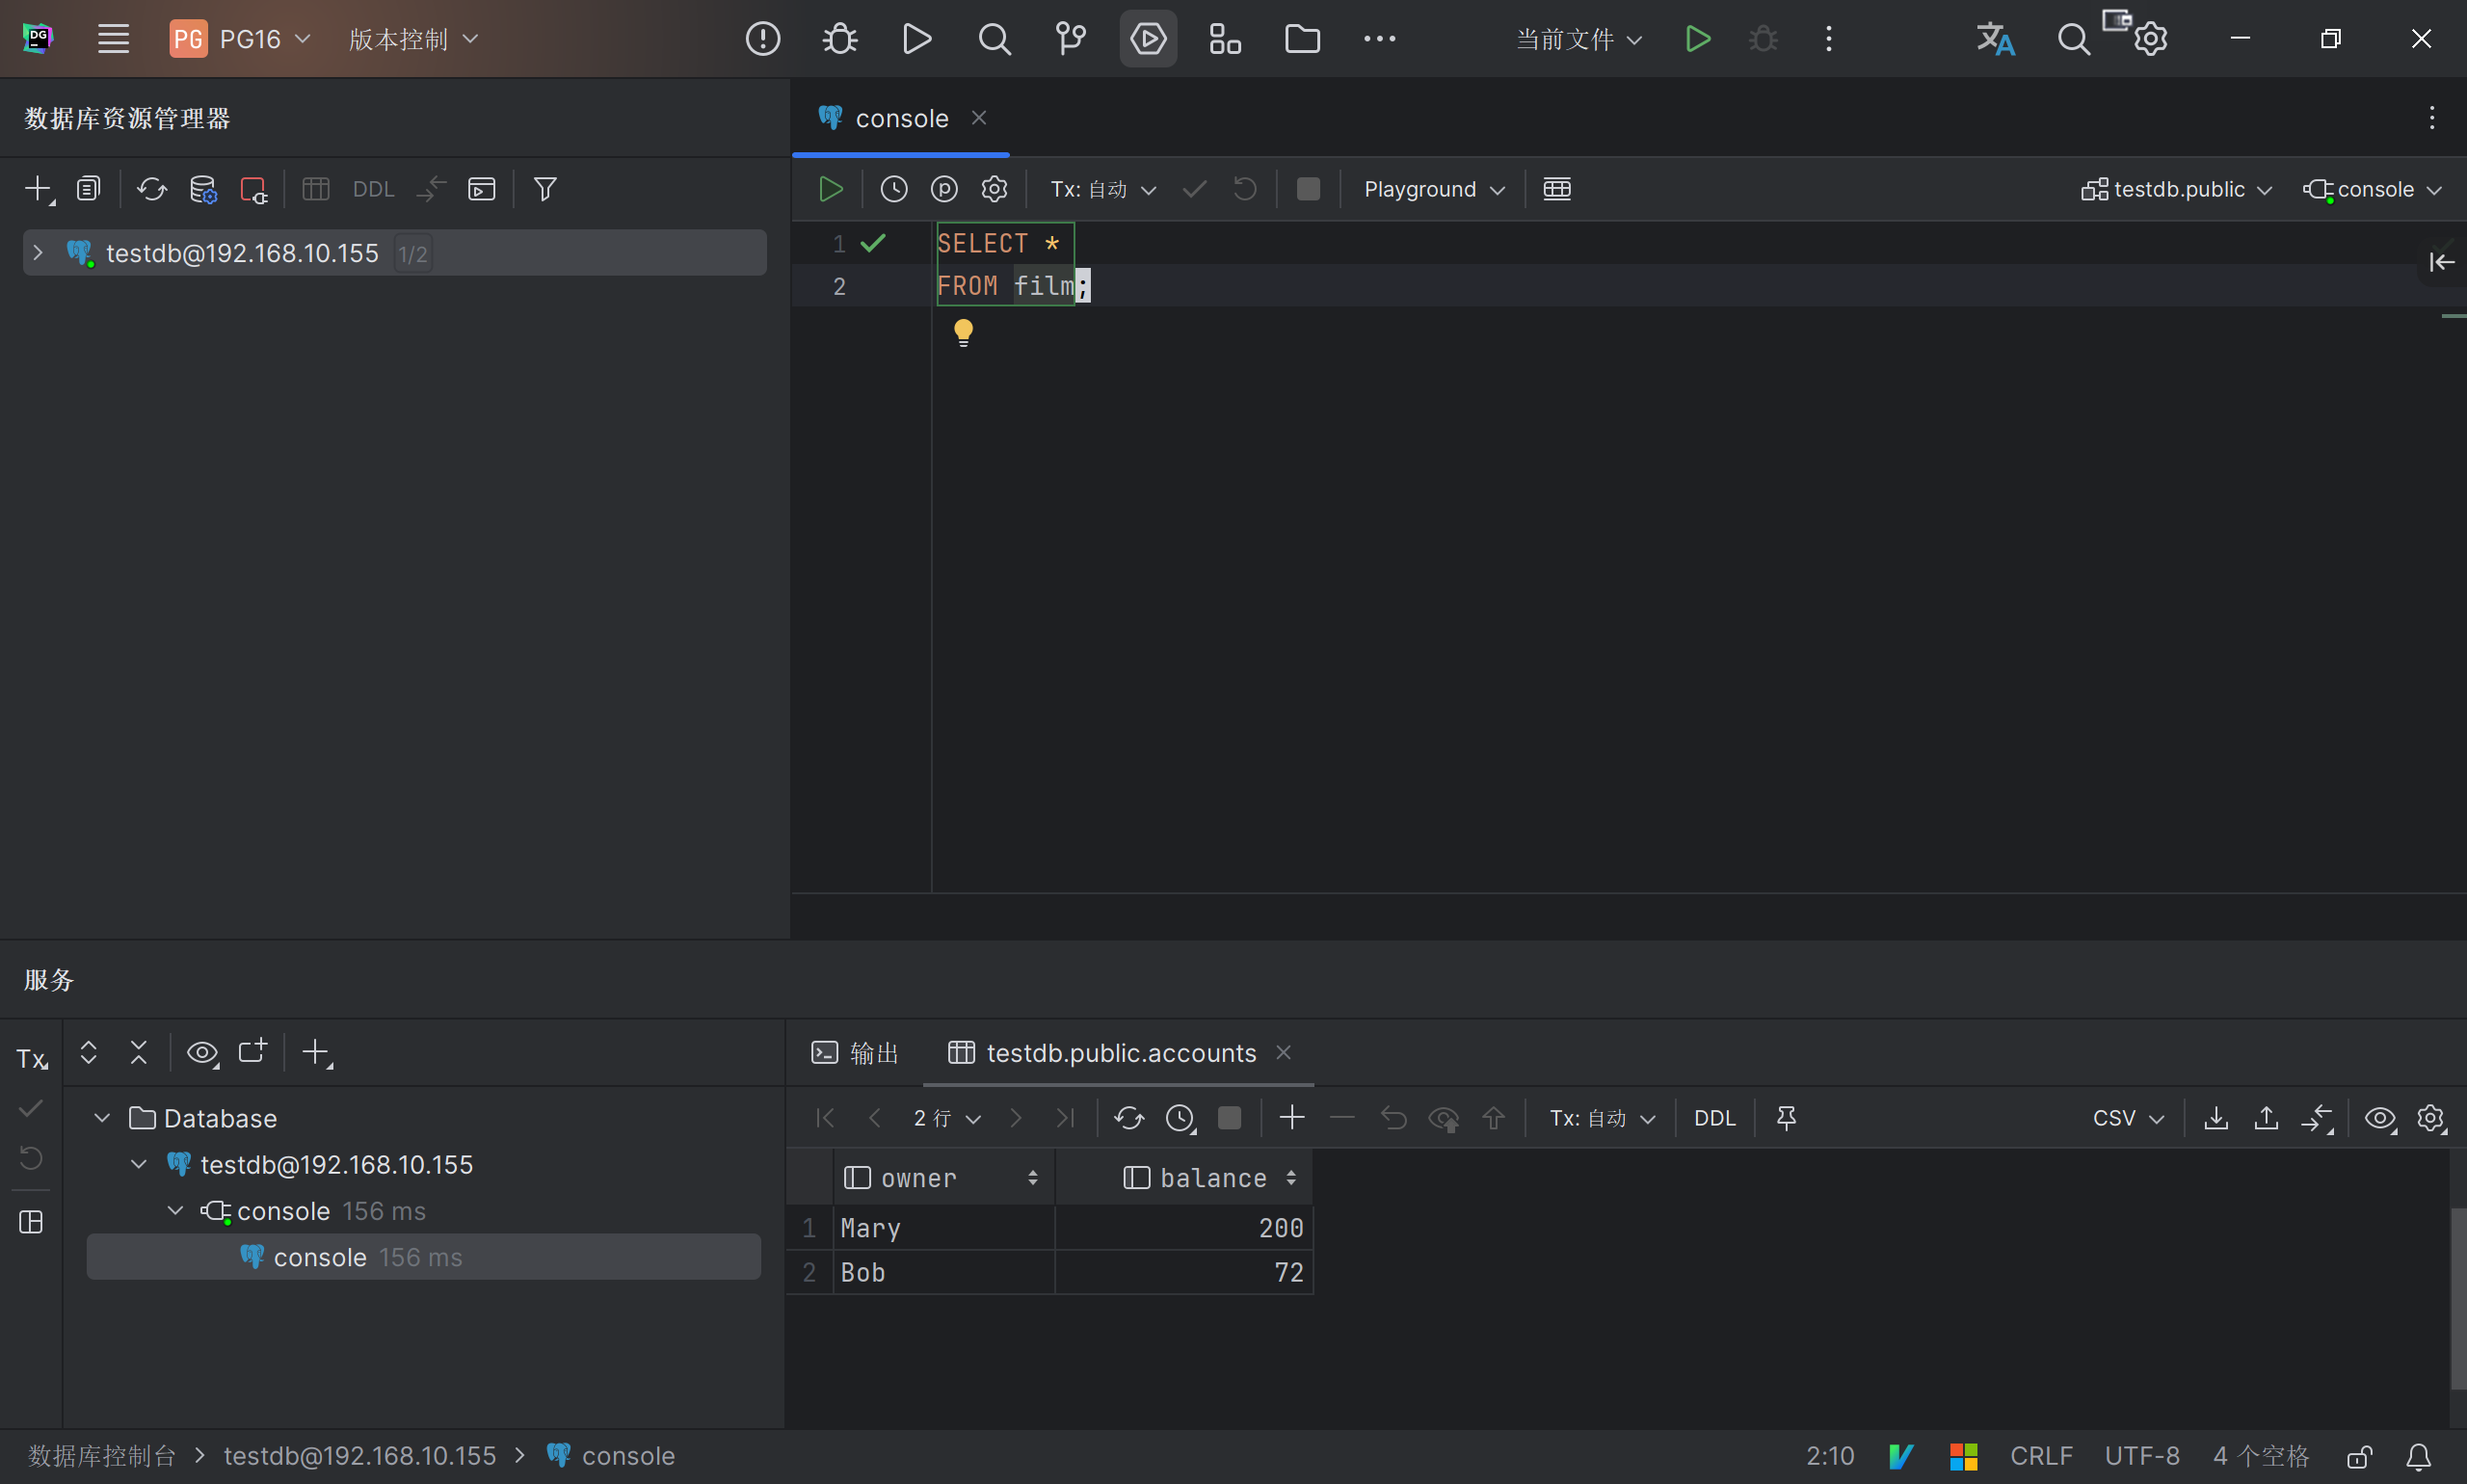
Task: Click UTF-8 encoding in status bar
Action: coord(2142,1456)
